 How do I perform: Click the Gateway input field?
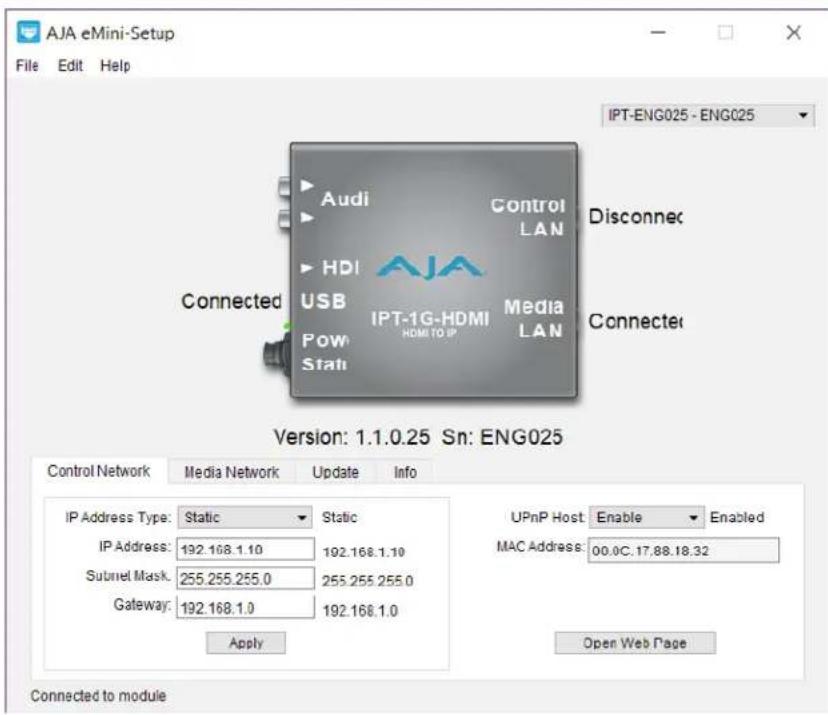tap(246, 607)
